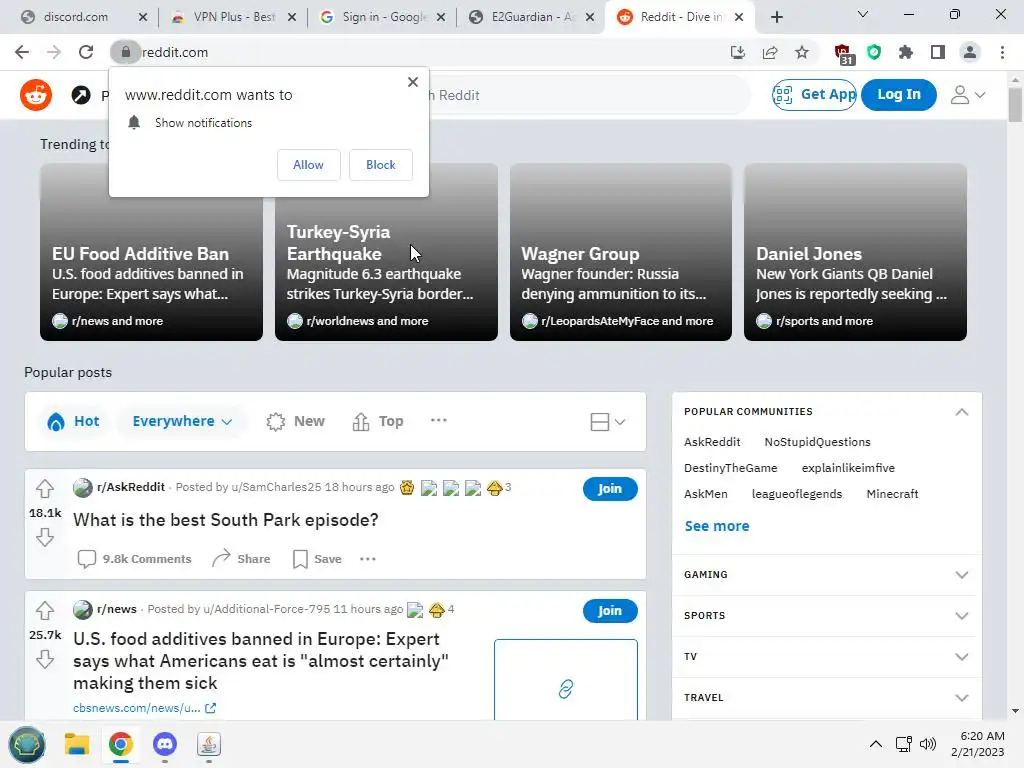This screenshot has height=768, width=1024.
Task: Click the Log In button
Action: tap(899, 95)
